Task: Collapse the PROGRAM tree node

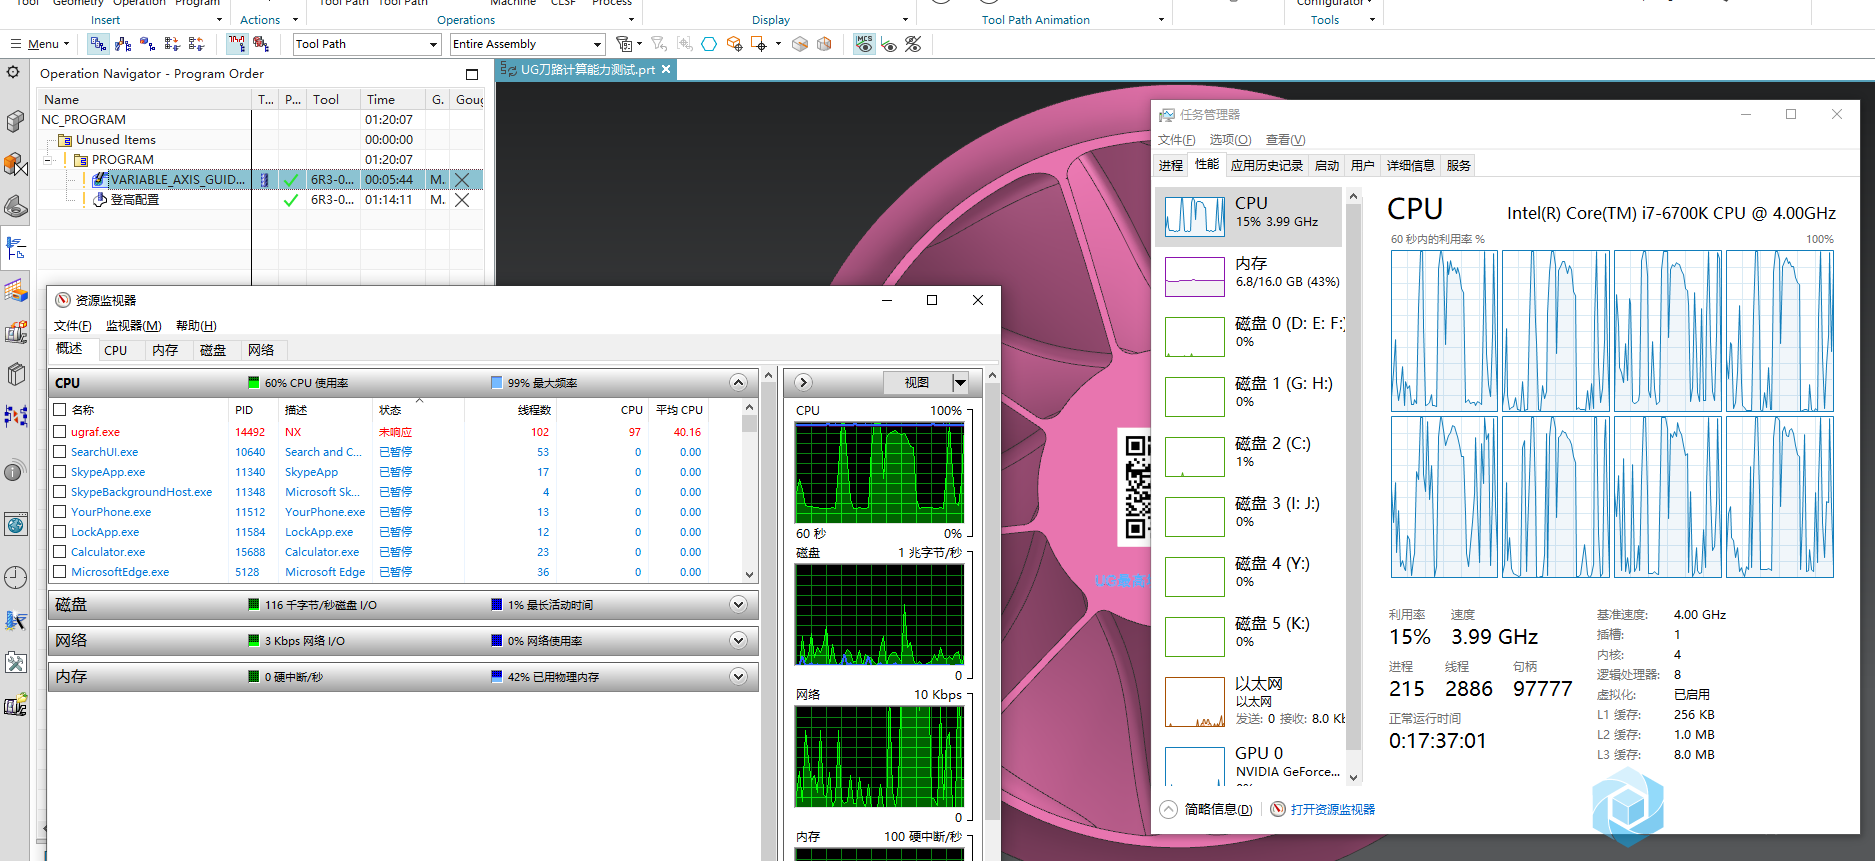Action: click(48, 160)
